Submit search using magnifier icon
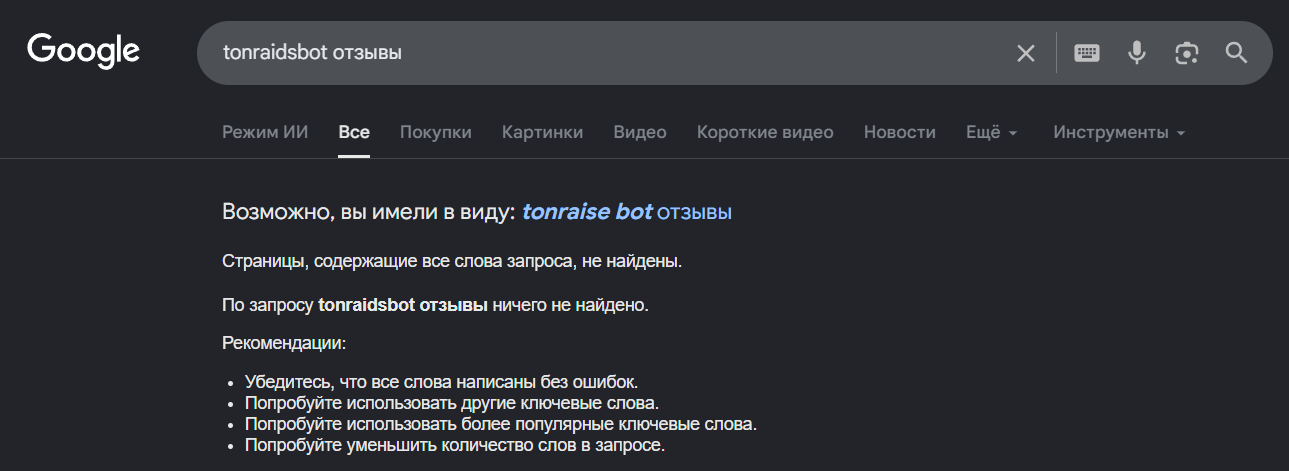1289x471 pixels. click(x=1237, y=53)
